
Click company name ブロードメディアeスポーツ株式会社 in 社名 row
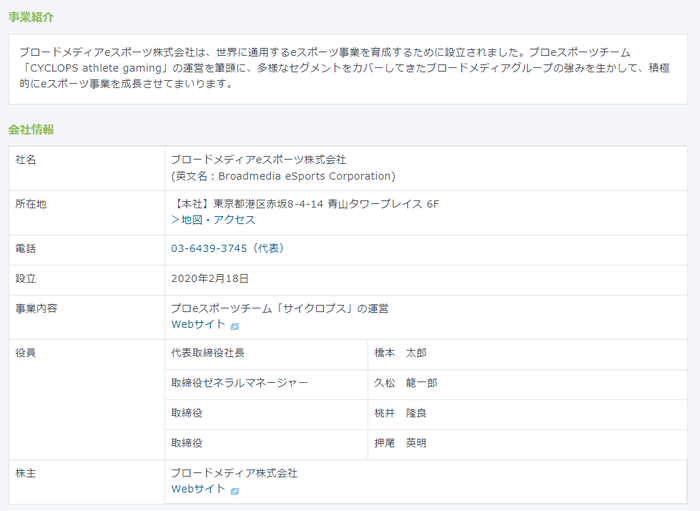click(x=258, y=159)
